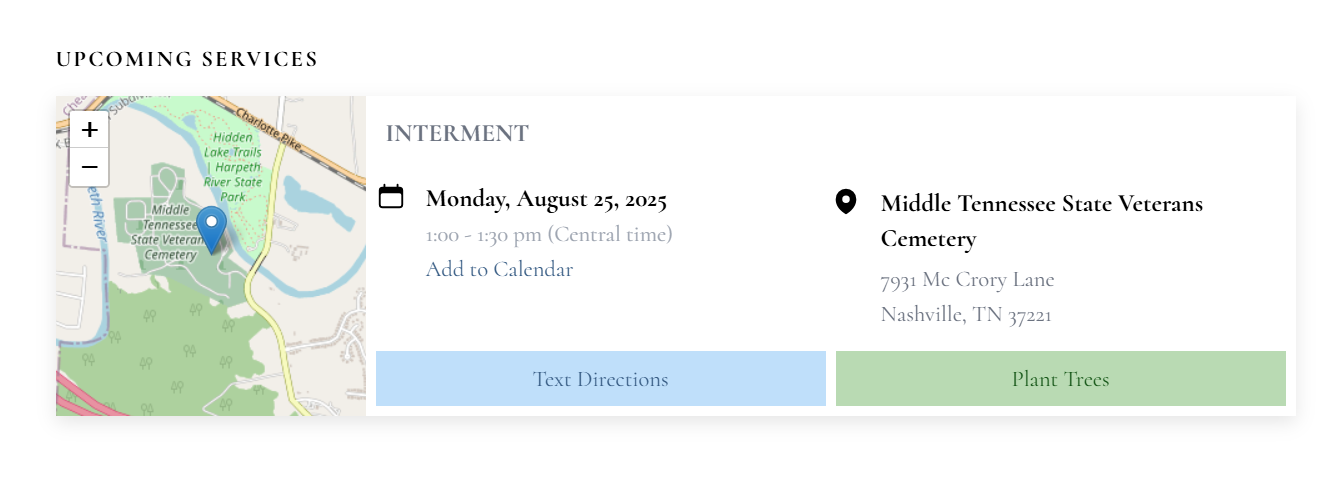Zoom out on the map

89,167
